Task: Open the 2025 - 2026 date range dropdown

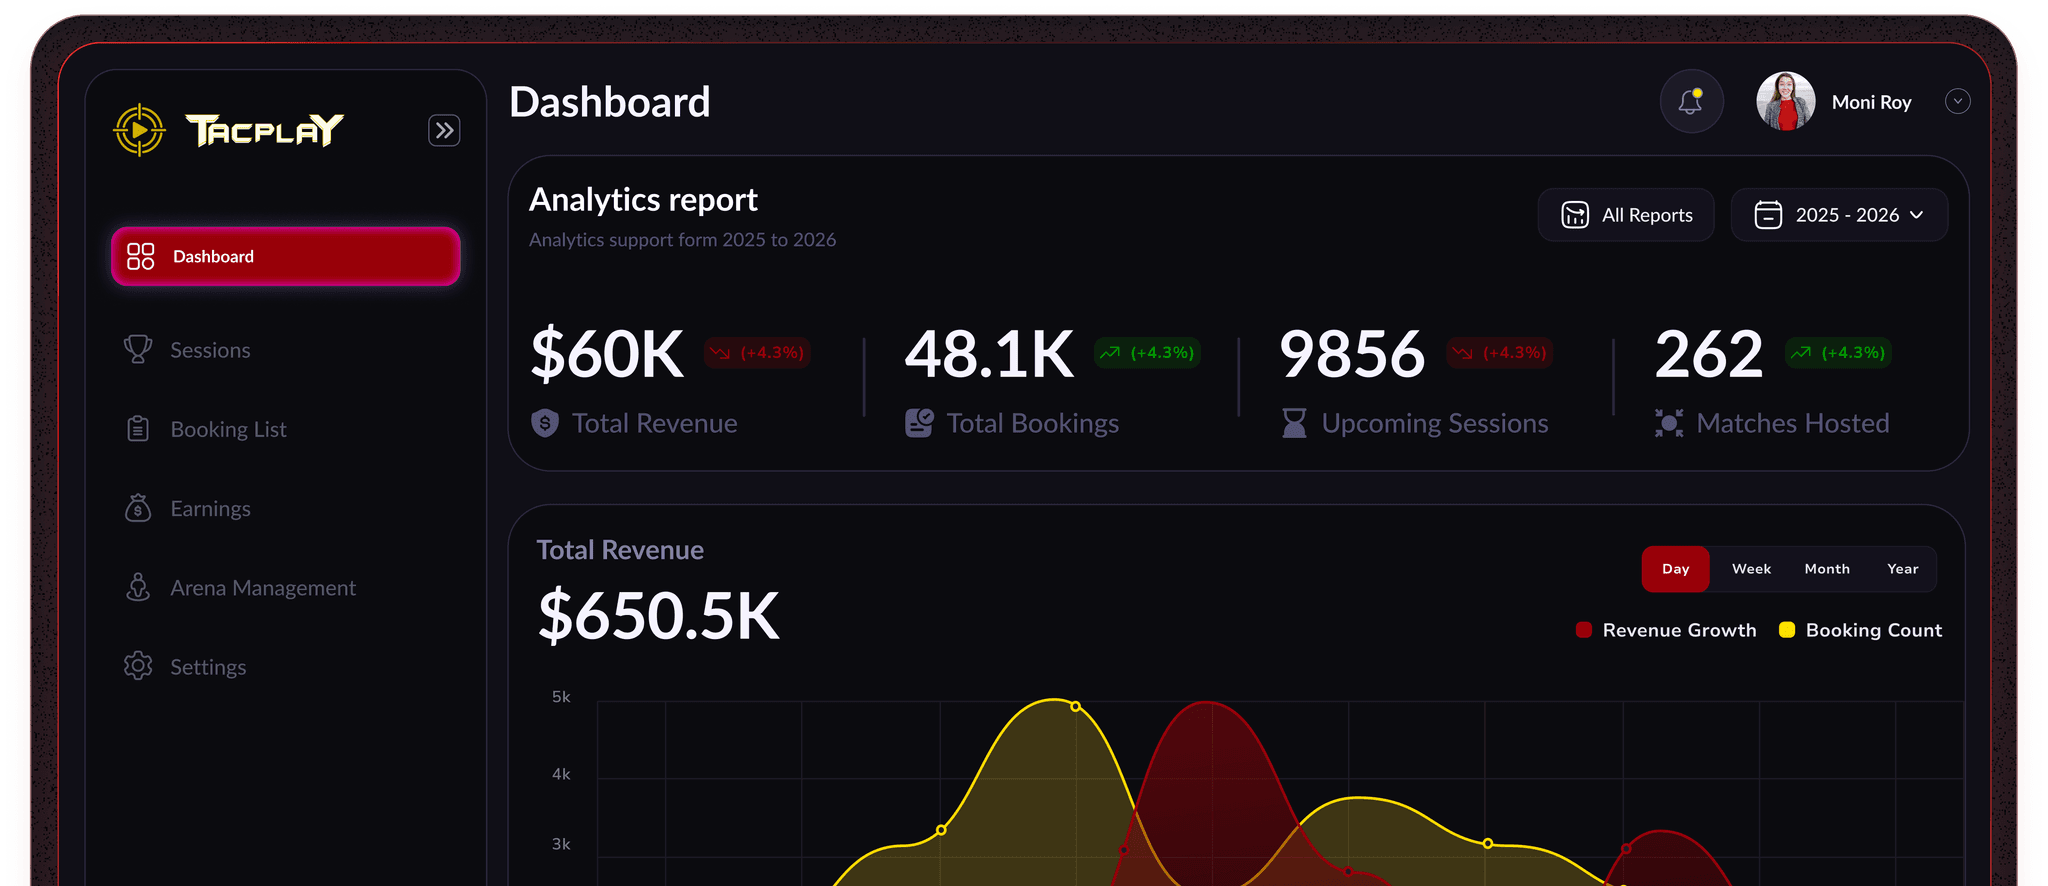Action: [x=1839, y=215]
